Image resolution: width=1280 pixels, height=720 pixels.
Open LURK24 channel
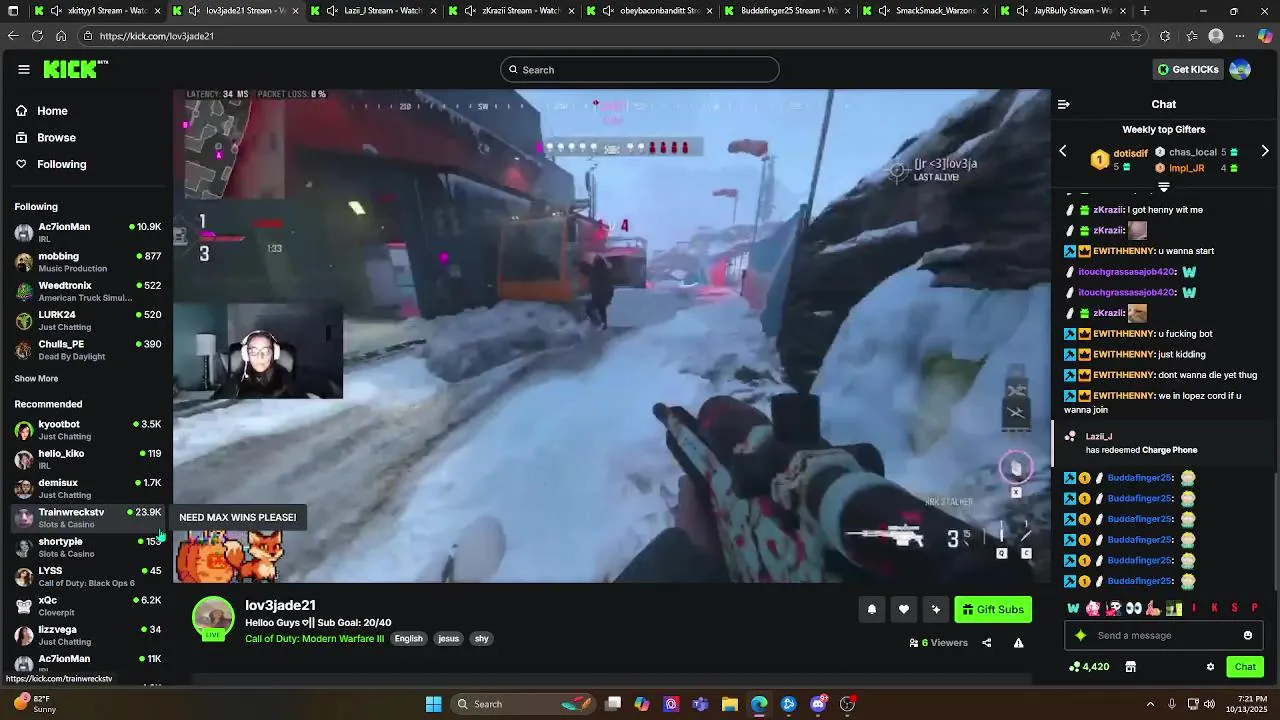87,320
